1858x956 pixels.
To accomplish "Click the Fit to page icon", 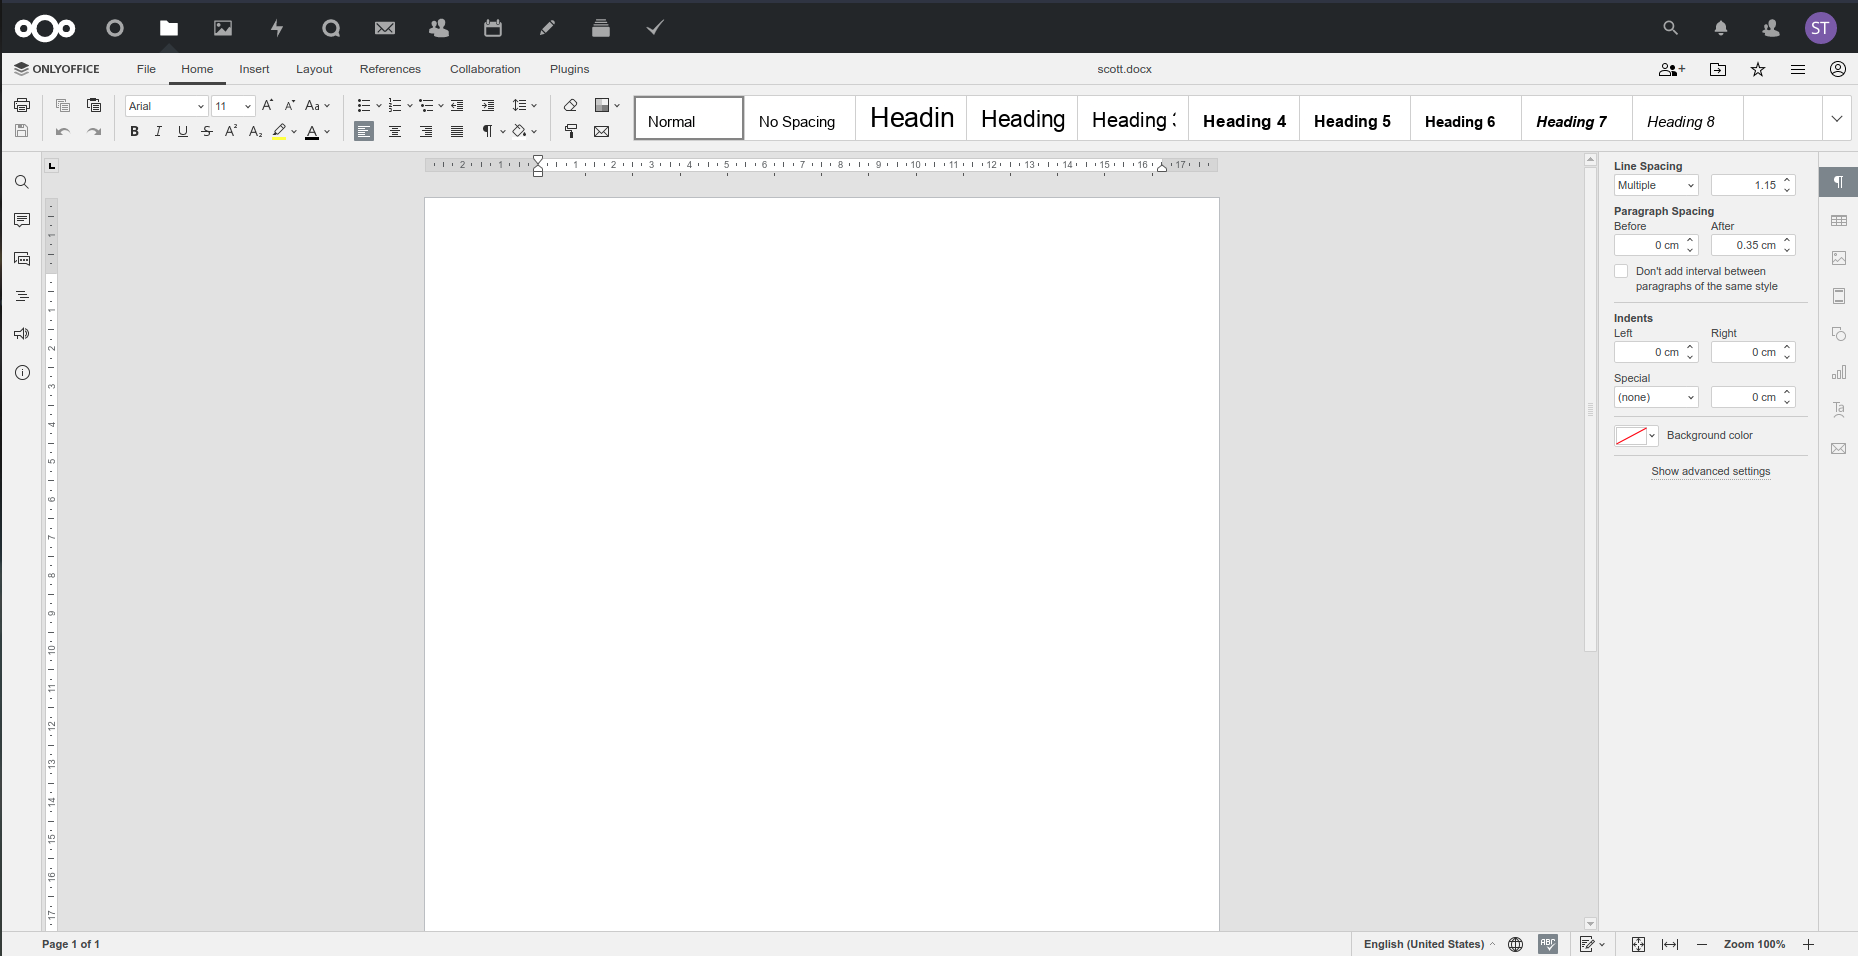I will [1638, 944].
